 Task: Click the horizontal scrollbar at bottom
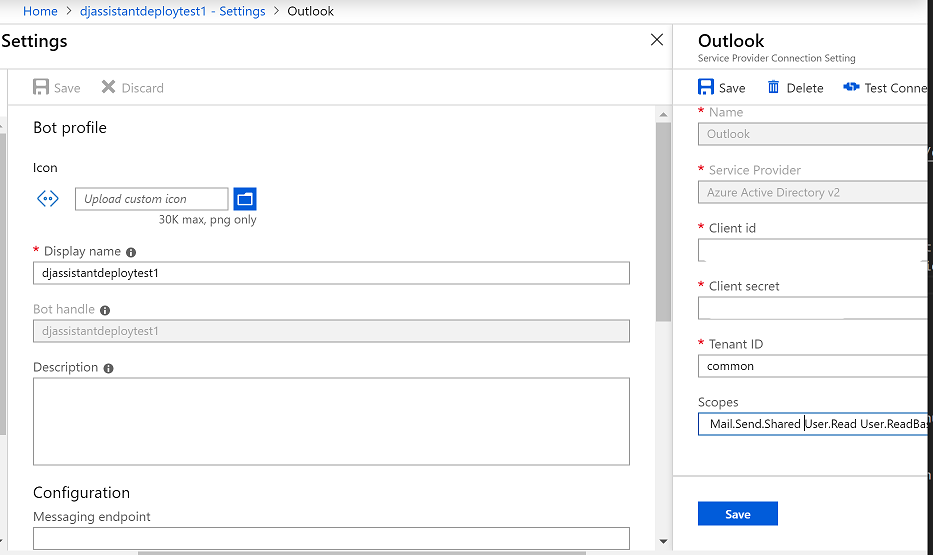pos(362,553)
